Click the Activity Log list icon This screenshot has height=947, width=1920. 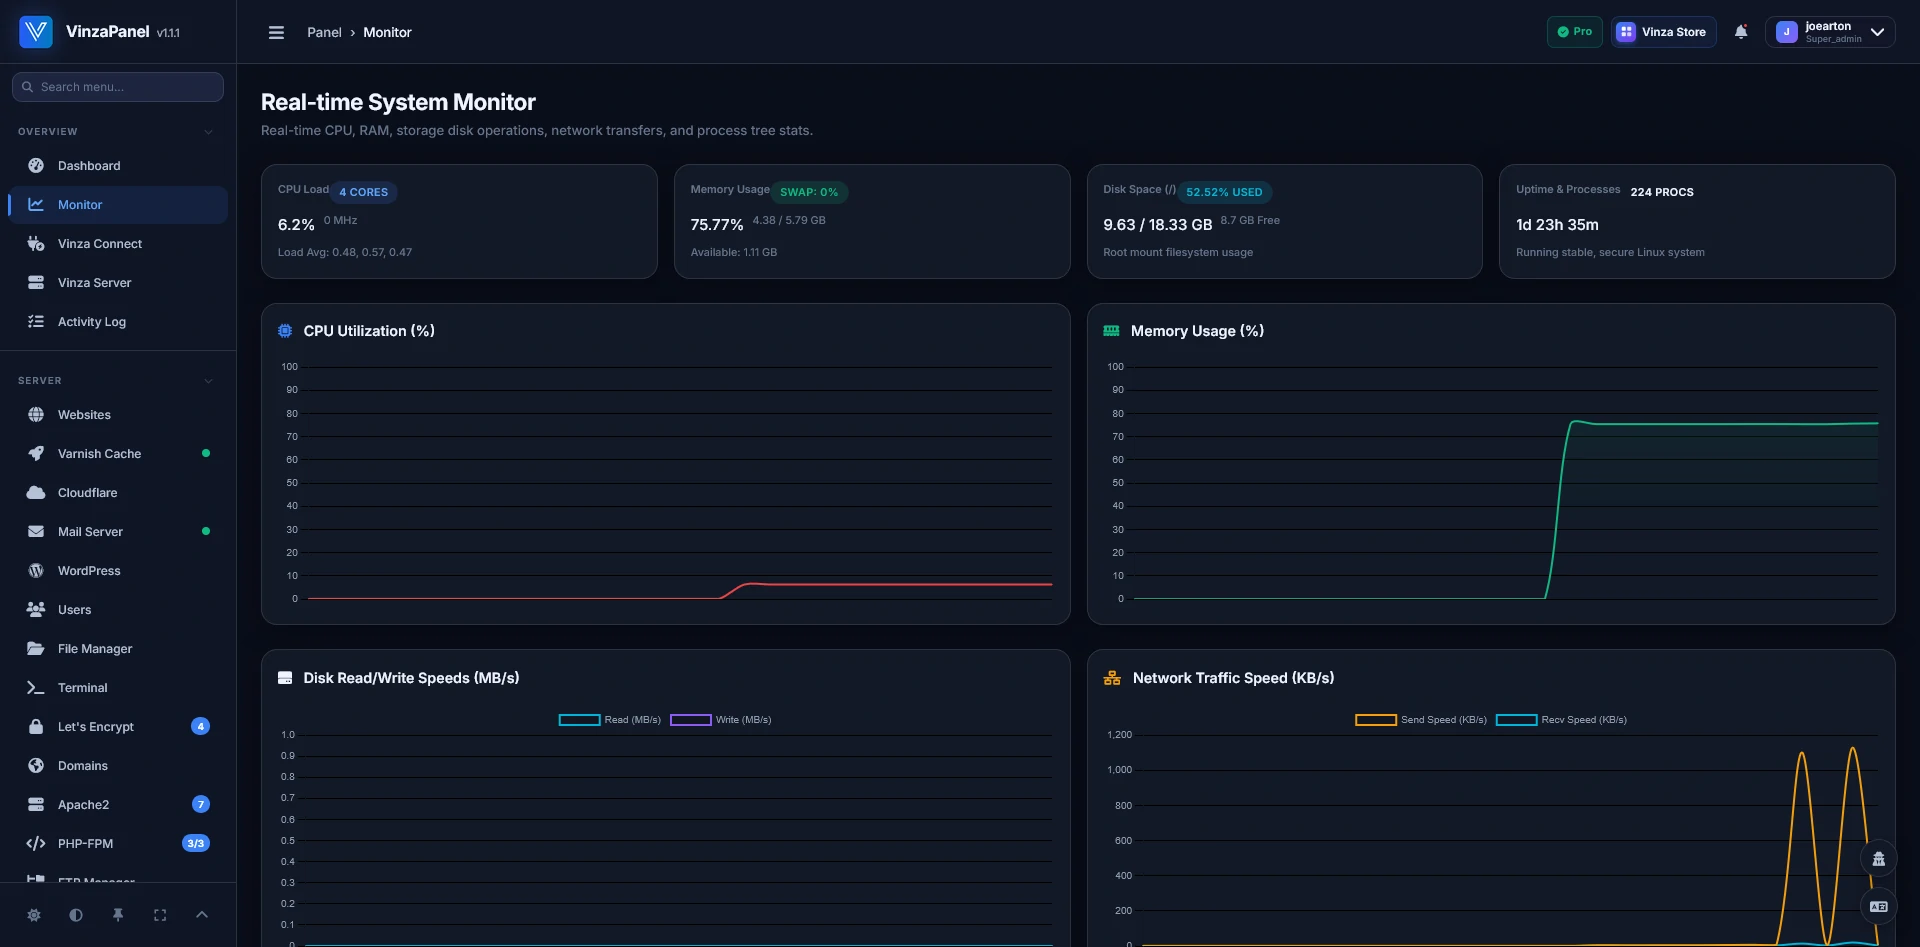point(36,322)
